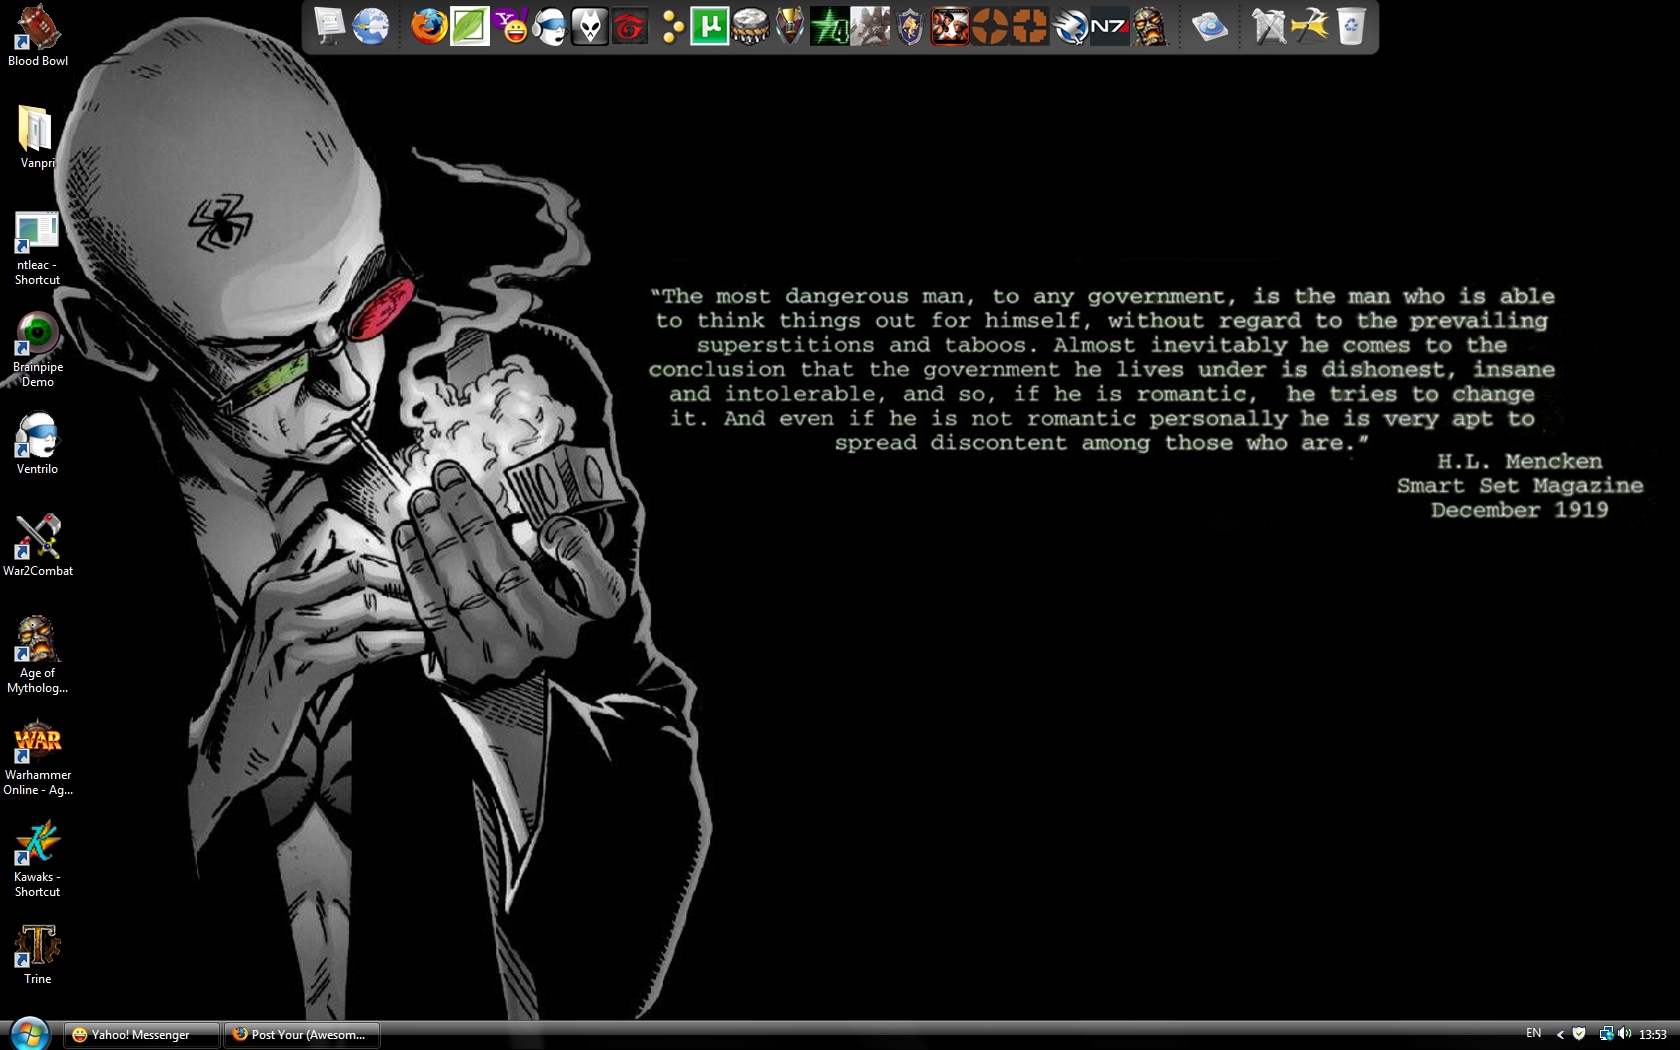Screen dimensions: 1680x1050
Task: Launch Call of Duty 4 green star icon
Action: (830, 26)
